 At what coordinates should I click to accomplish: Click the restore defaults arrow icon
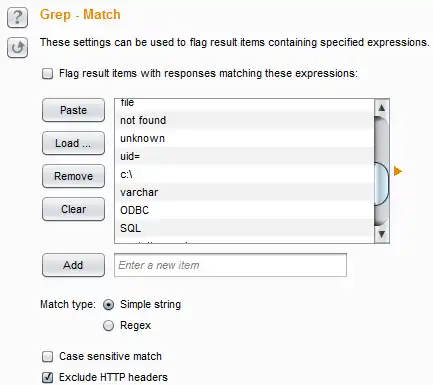coord(17,48)
